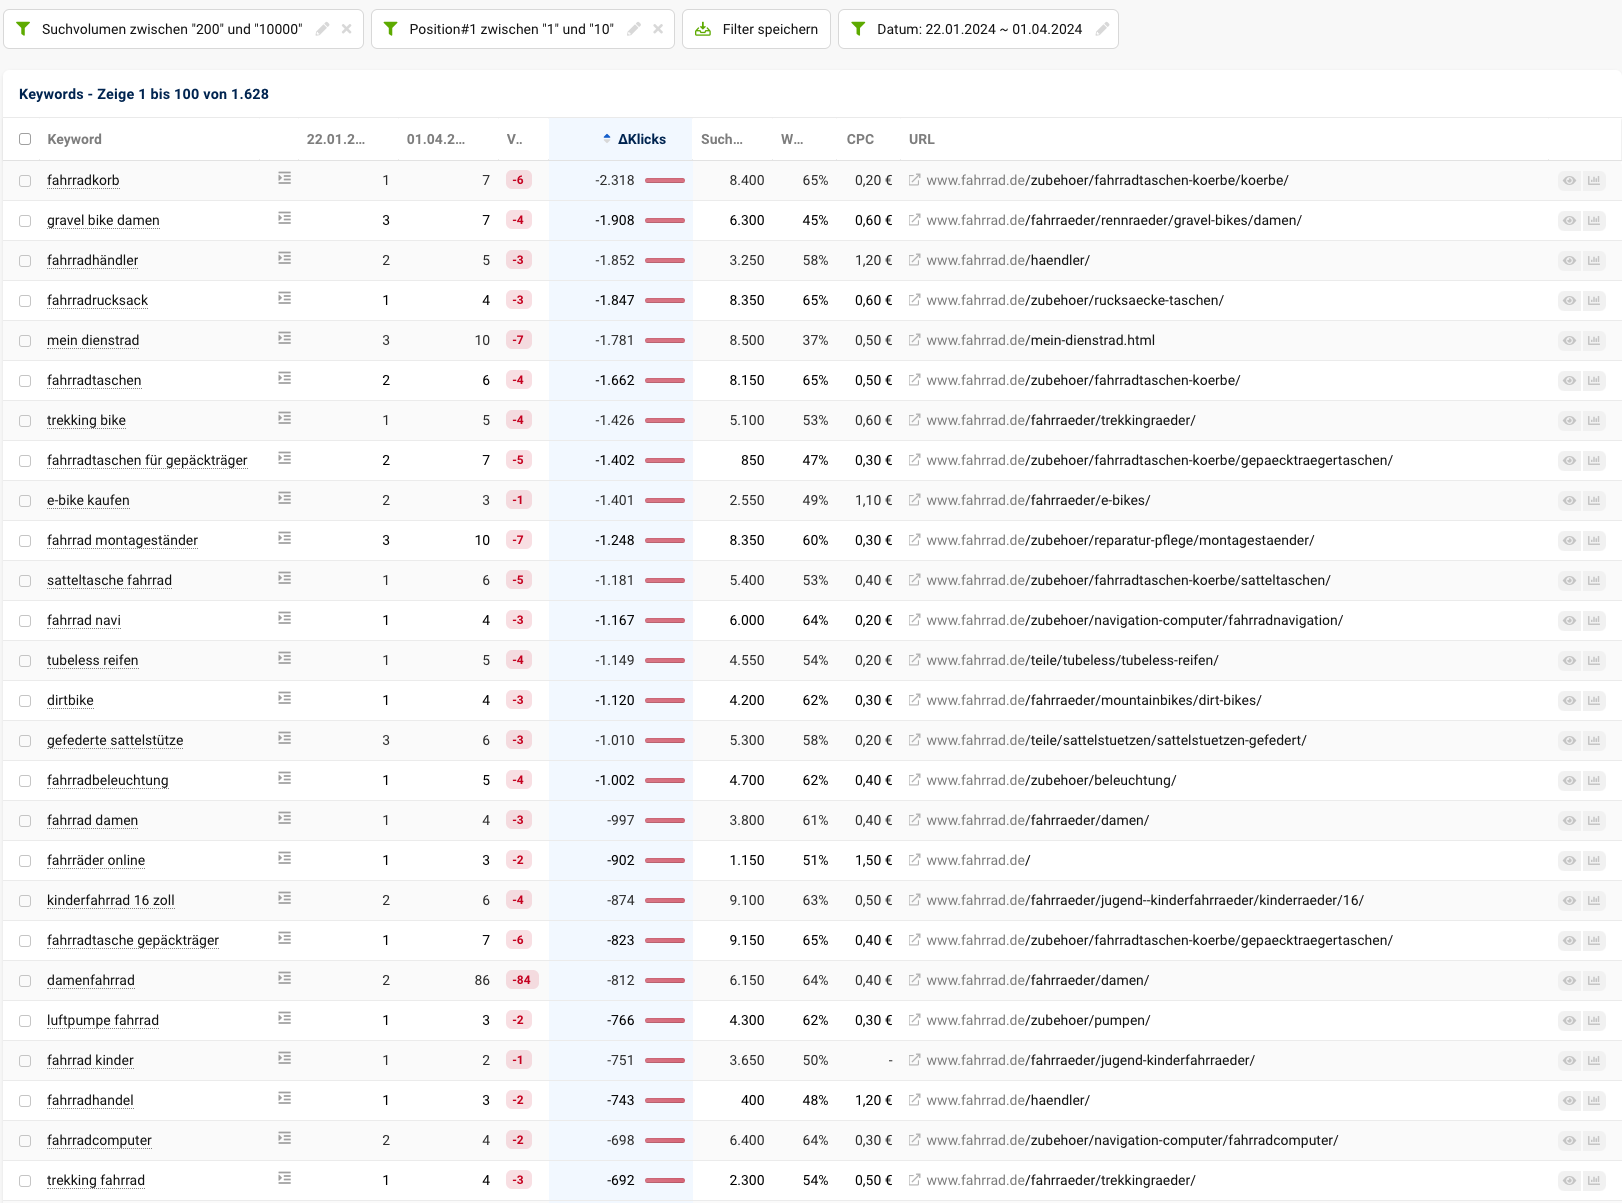Expand SERP details icon for fahrradrucksack
Viewport: 1622px width, 1203px height.
(285, 298)
